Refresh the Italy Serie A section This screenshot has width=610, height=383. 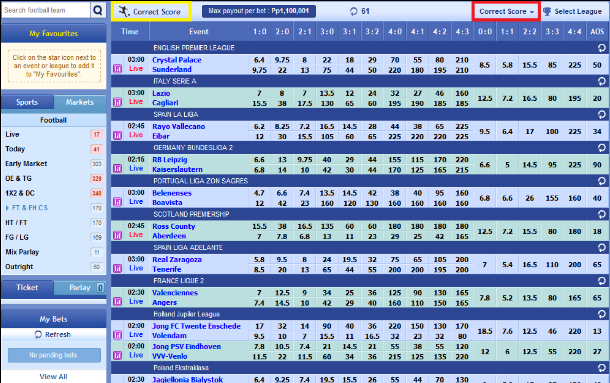601,81
